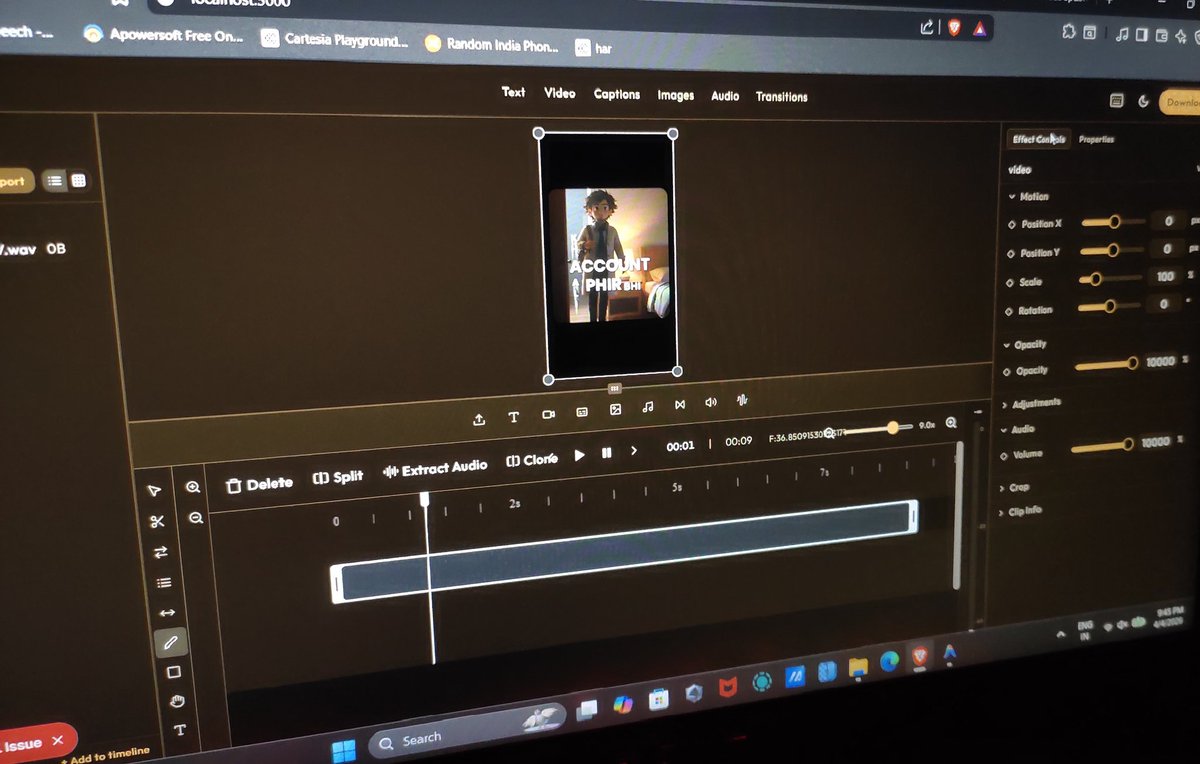Toggle dark mode moon icon
This screenshot has width=1200, height=764.
[x=1144, y=101]
